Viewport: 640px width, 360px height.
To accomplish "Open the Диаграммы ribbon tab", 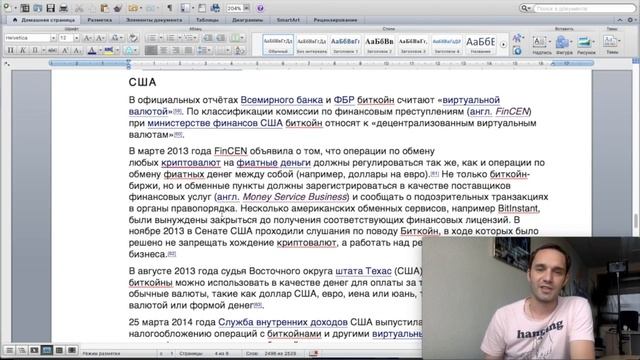I will 248,20.
